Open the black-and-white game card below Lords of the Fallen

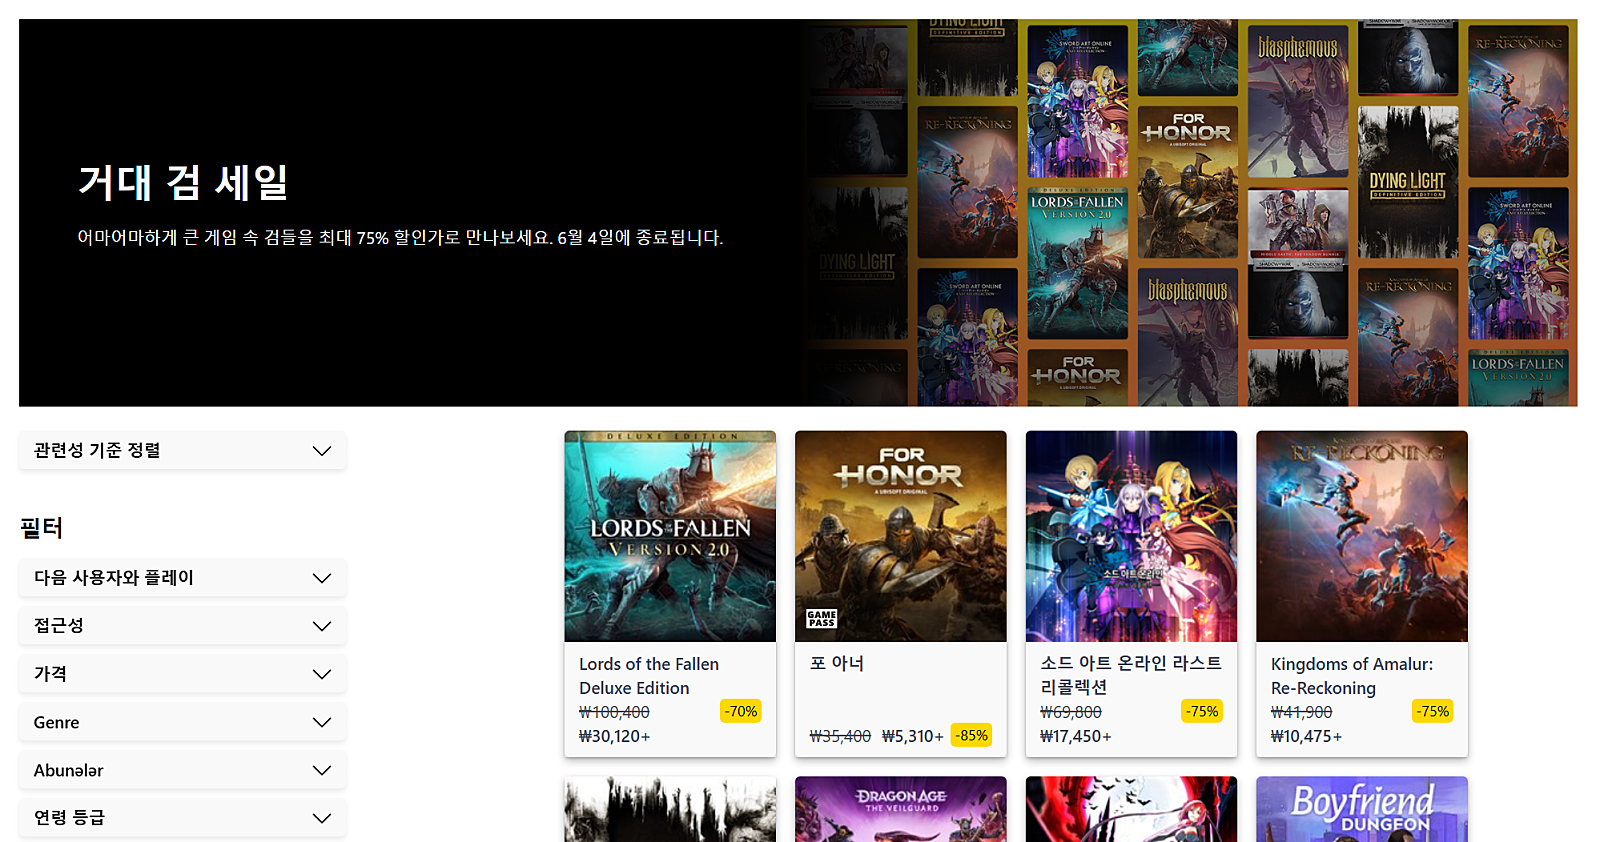click(x=670, y=809)
